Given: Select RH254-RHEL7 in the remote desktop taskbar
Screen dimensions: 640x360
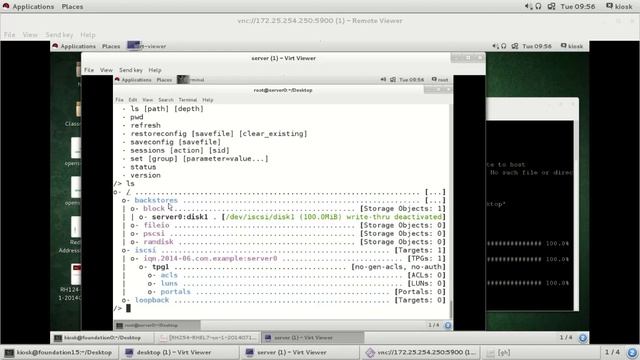Looking at the screenshot, I should (x=208, y=338).
